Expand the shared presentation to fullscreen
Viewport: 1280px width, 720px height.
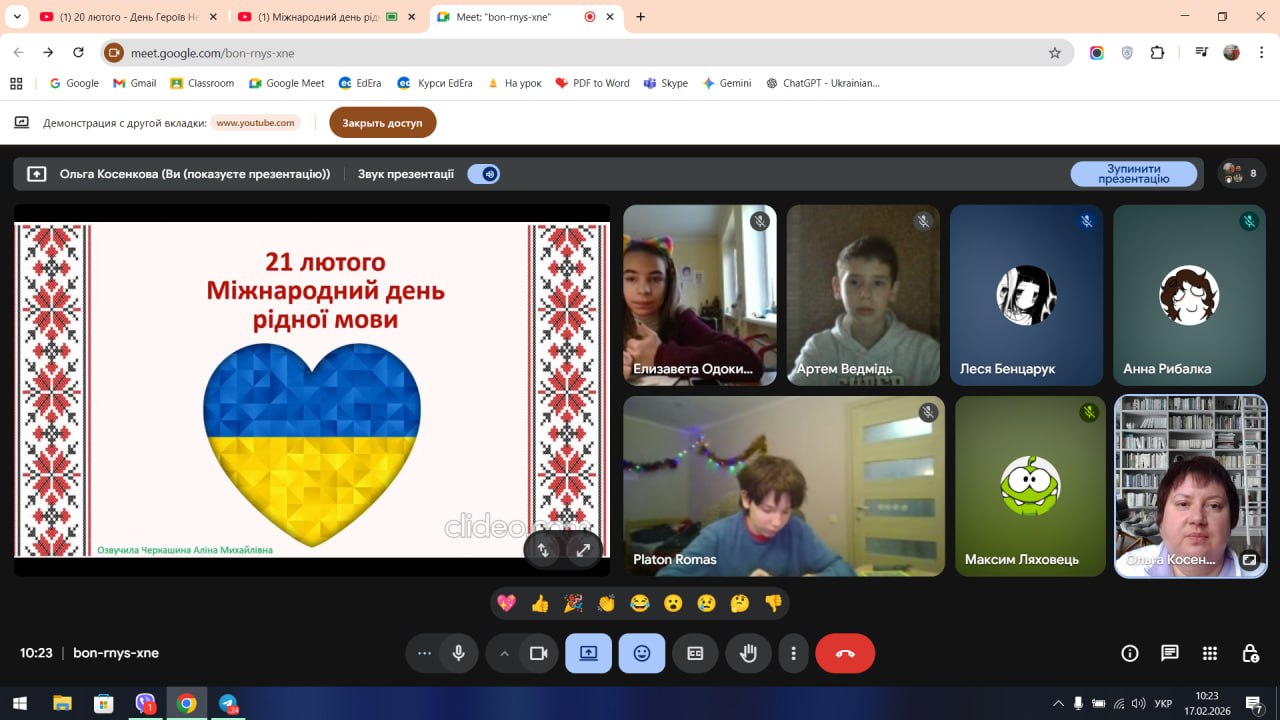(x=583, y=549)
